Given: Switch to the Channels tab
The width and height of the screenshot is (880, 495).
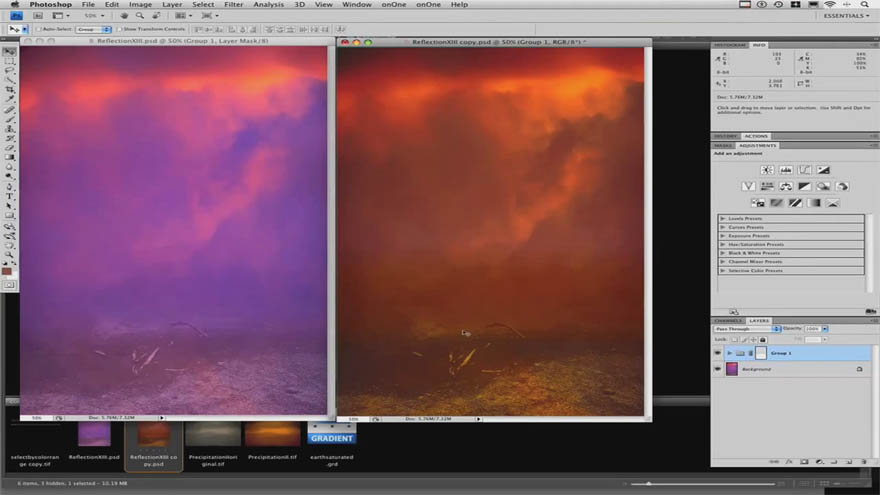Looking at the screenshot, I should 728,320.
